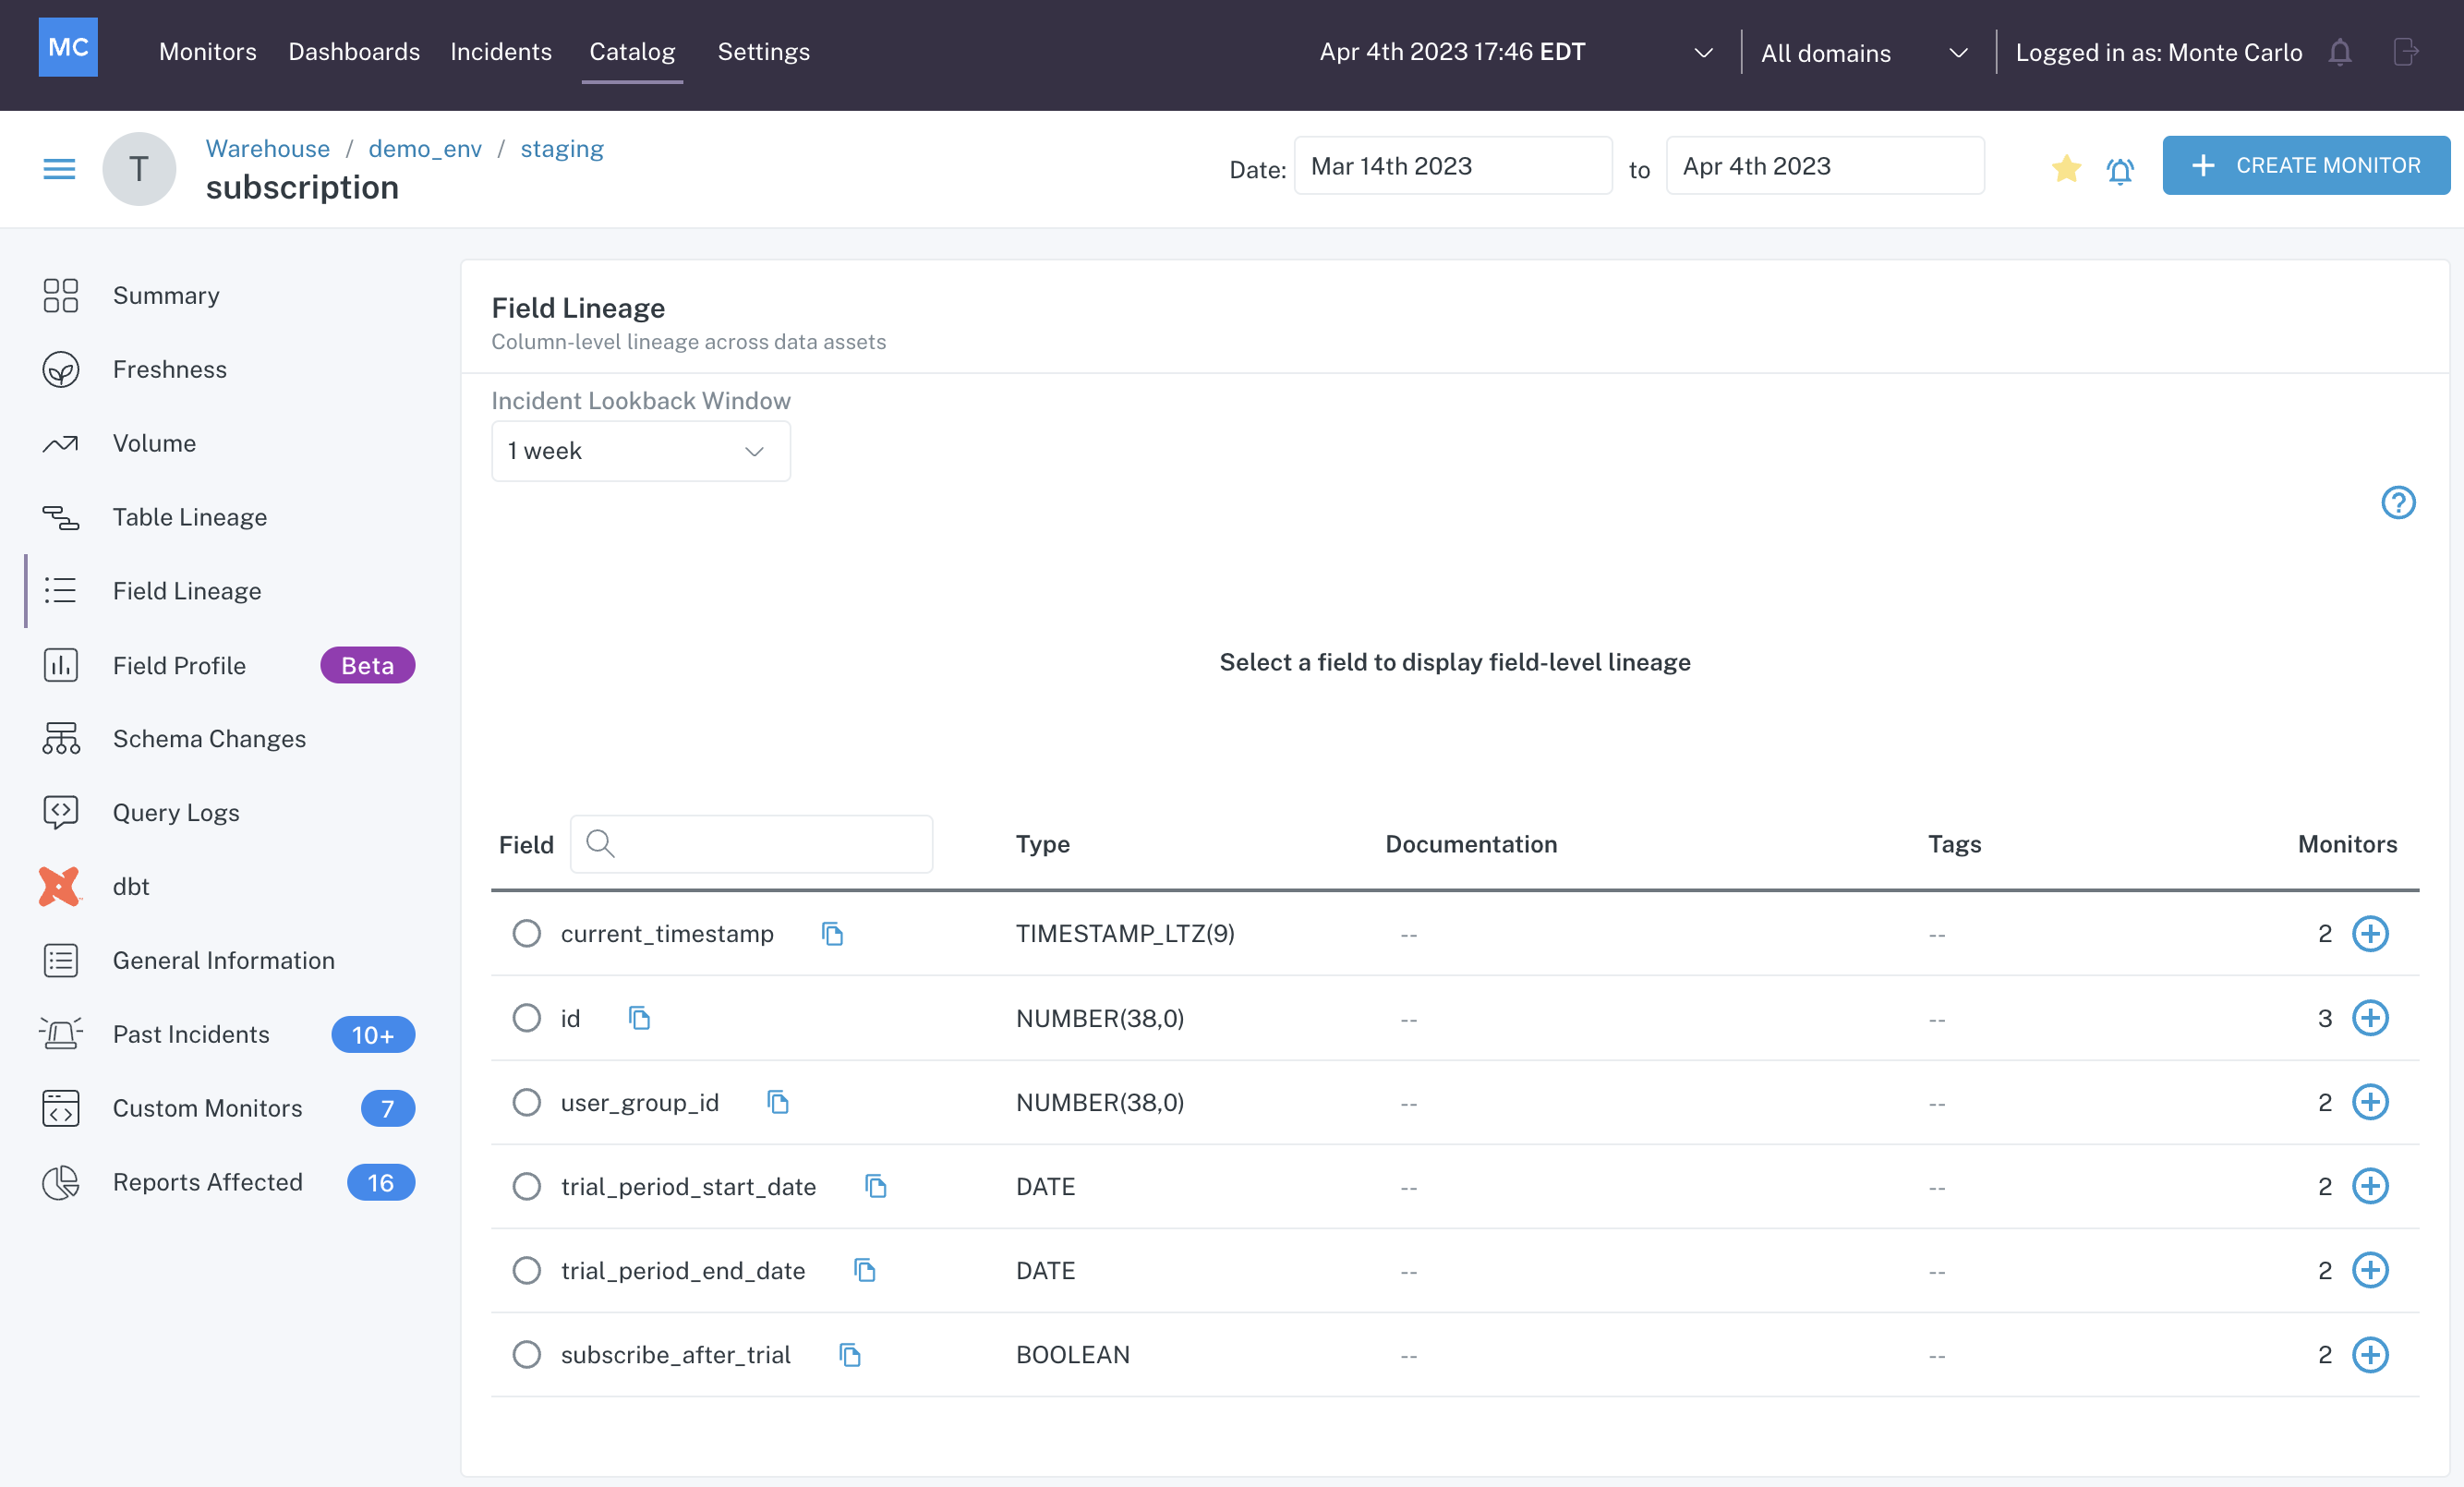Copy the trial_period_start_date field name

tap(876, 1186)
